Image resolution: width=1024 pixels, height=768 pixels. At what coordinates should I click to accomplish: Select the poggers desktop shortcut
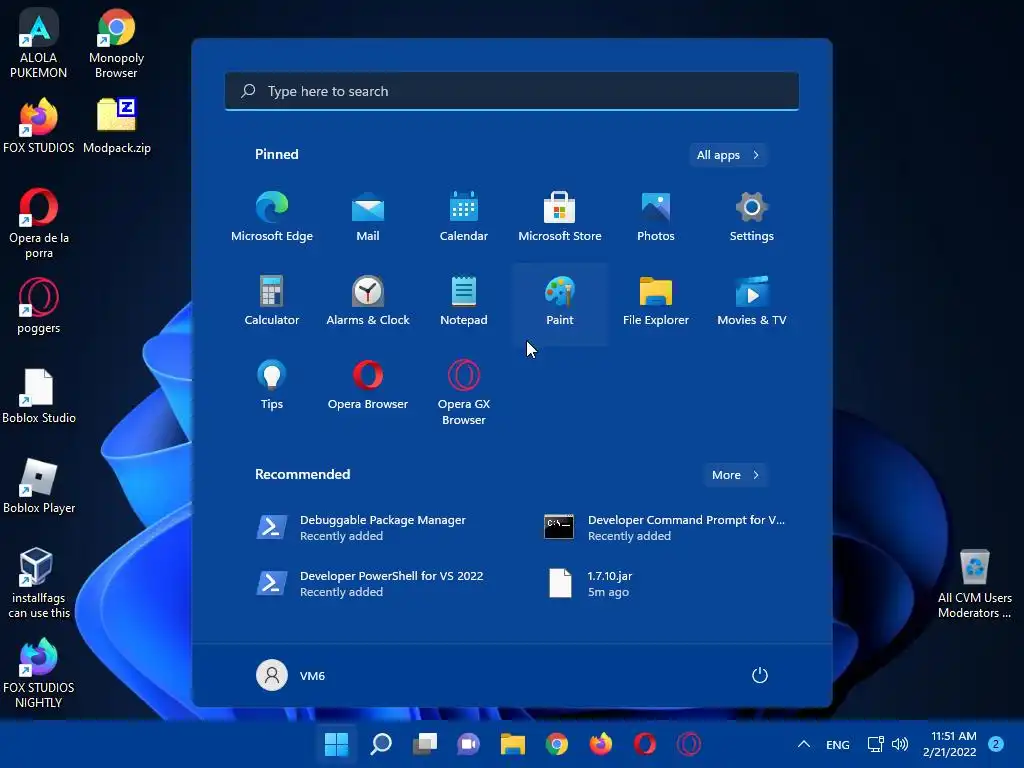click(39, 306)
